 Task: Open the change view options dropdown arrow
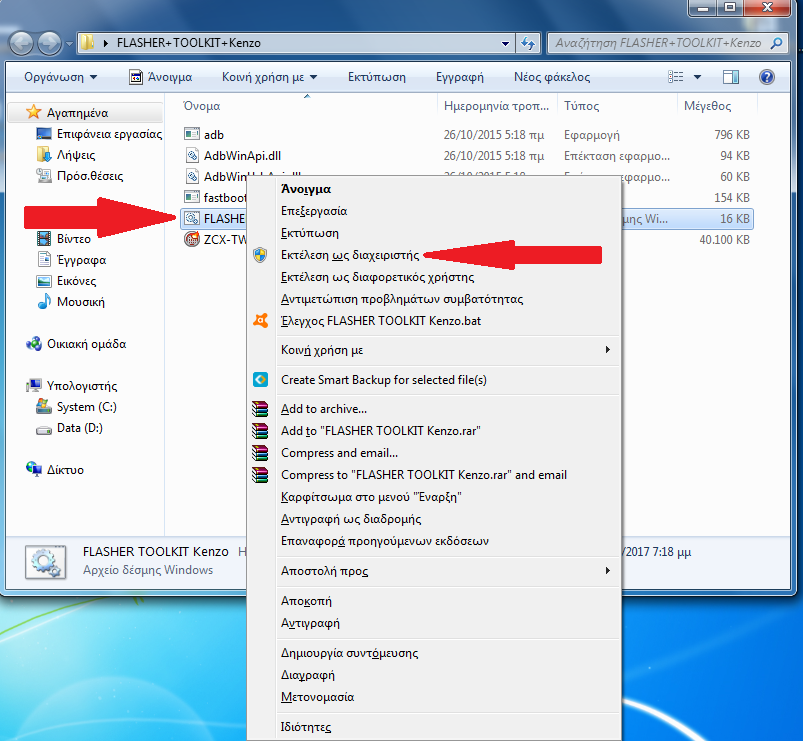pyautogui.click(x=698, y=77)
